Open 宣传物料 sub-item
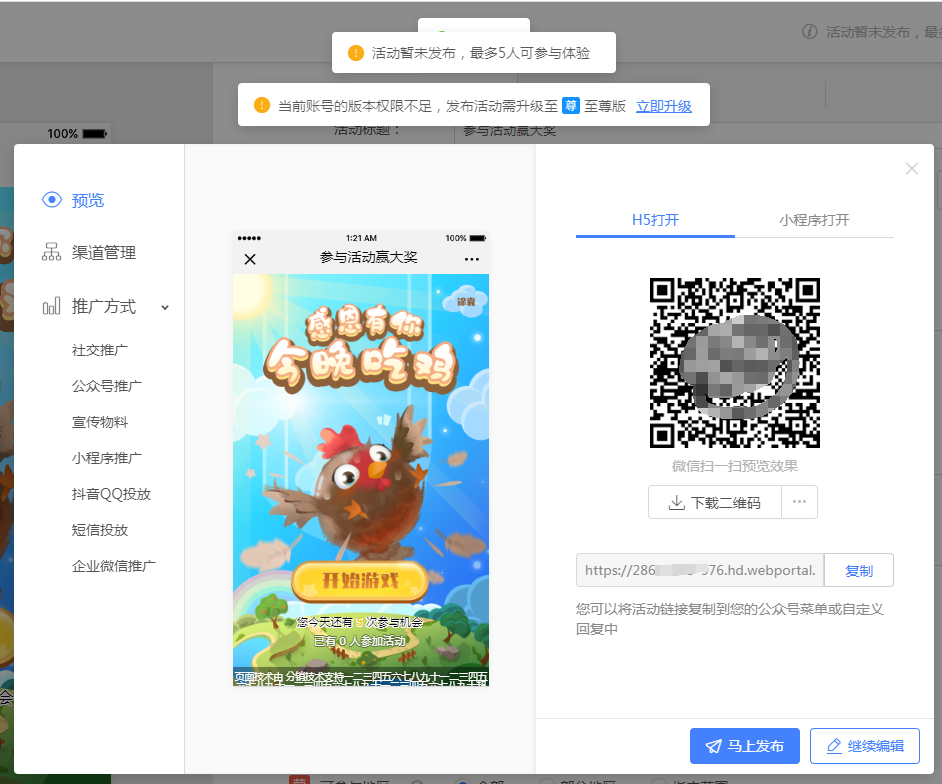 pyautogui.click(x=100, y=422)
